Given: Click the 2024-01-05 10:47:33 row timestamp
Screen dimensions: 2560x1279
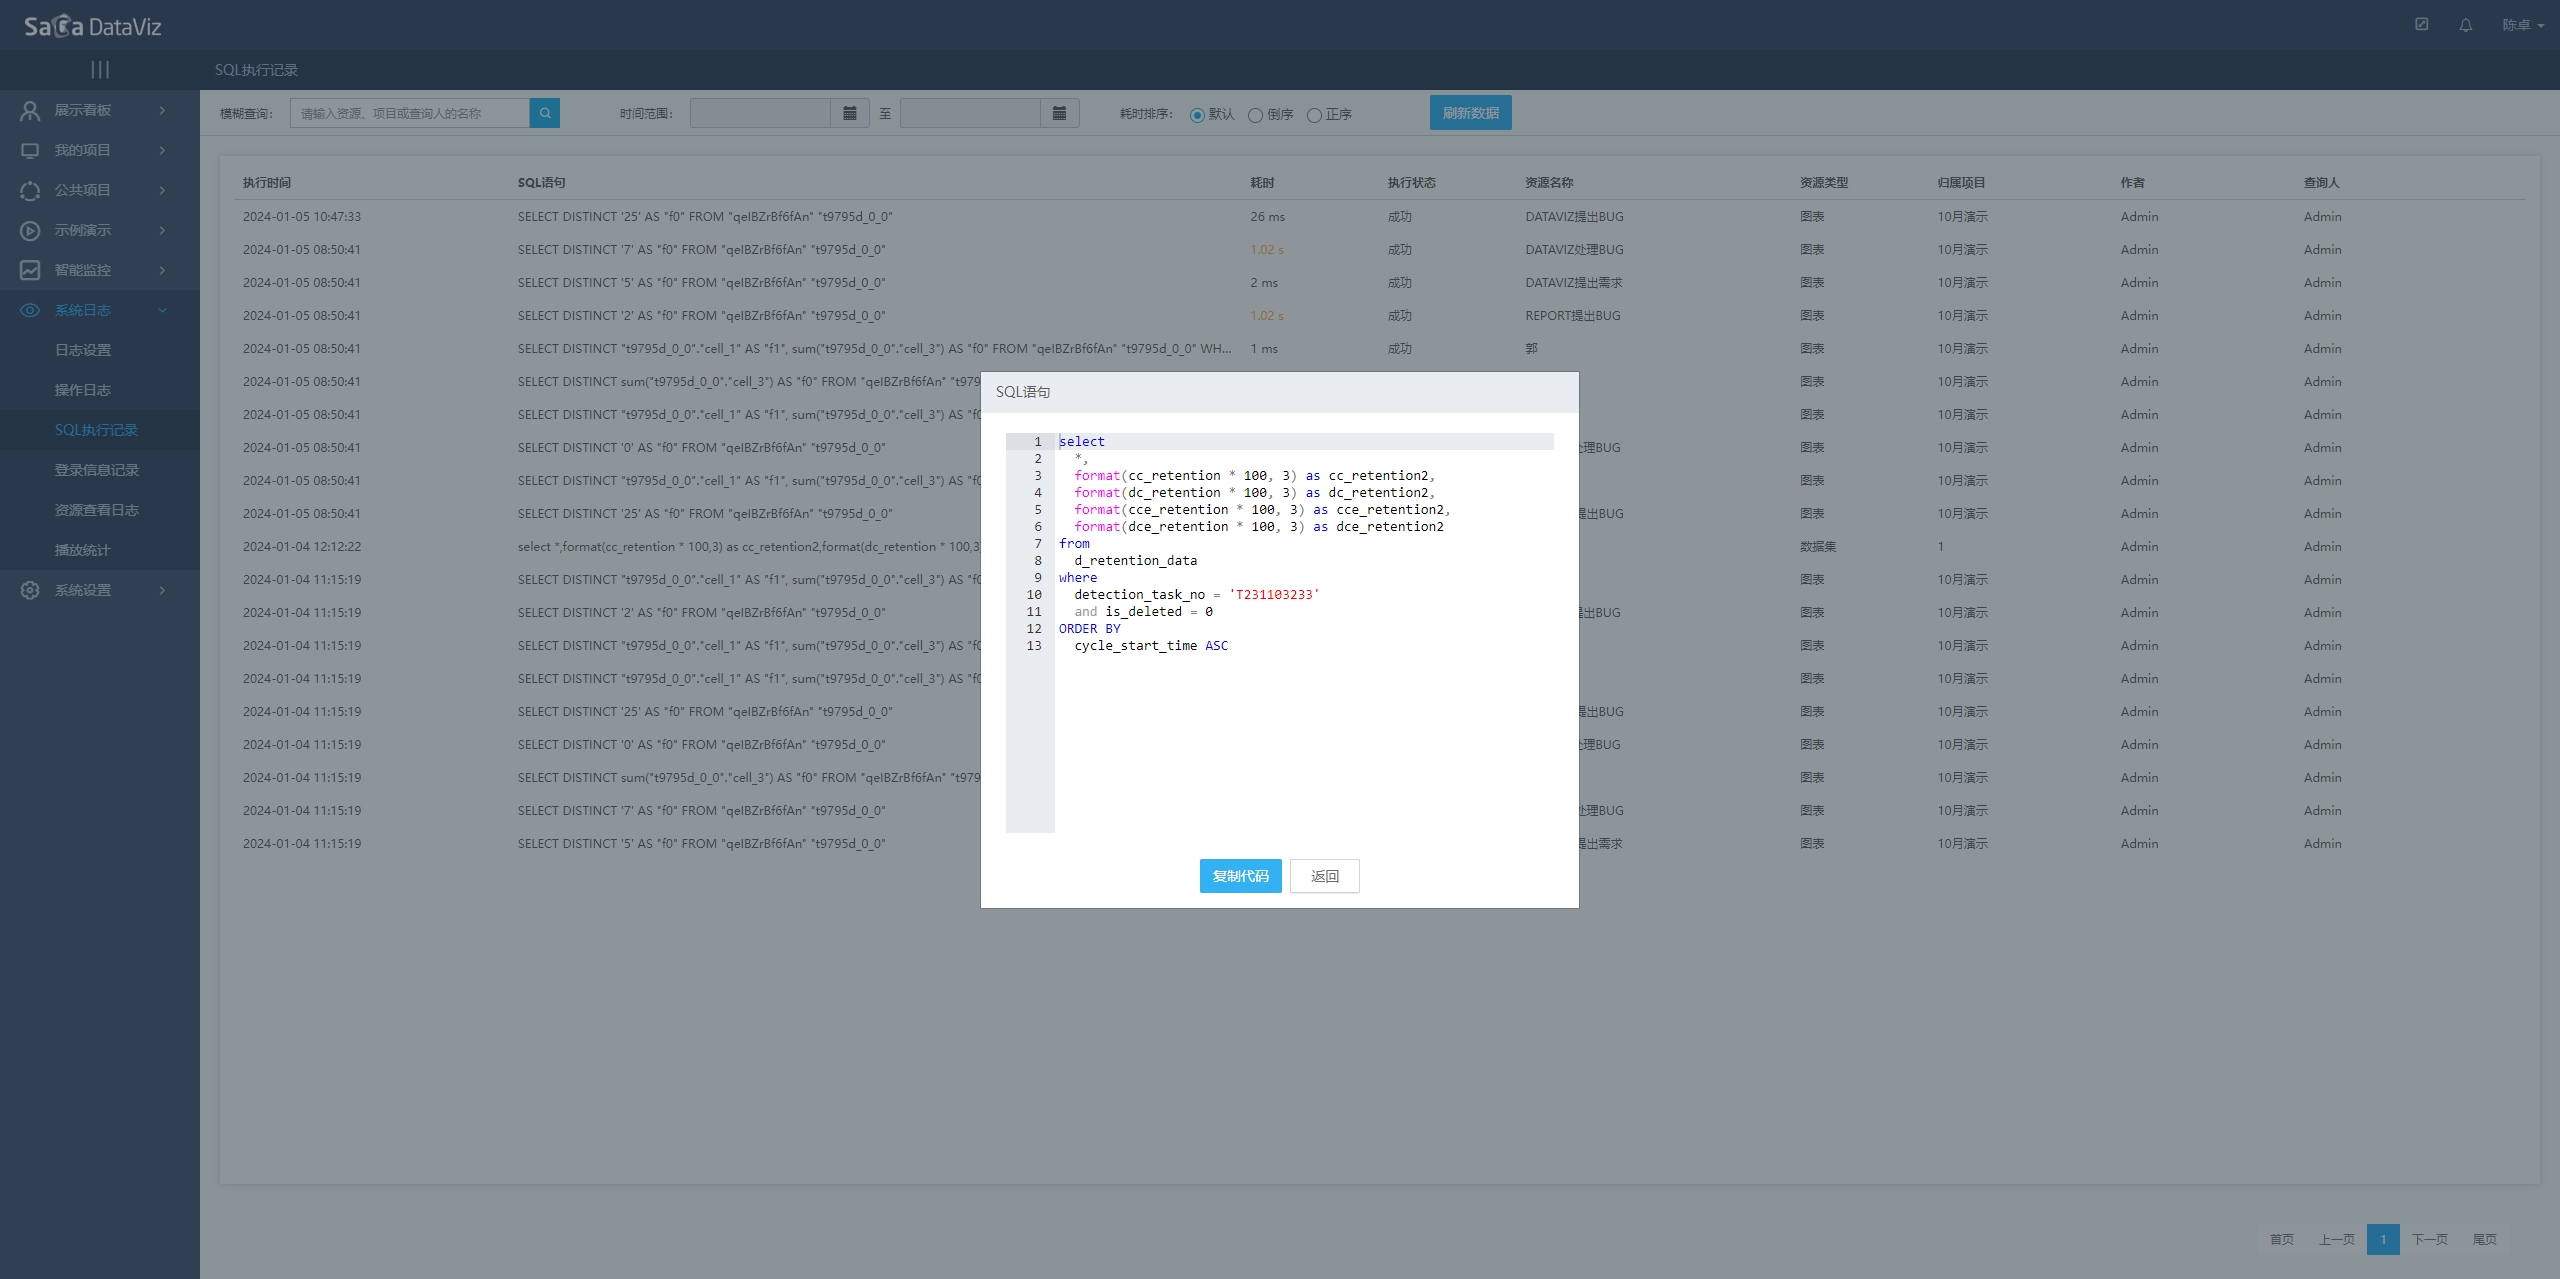Looking at the screenshot, I should pyautogui.click(x=302, y=216).
